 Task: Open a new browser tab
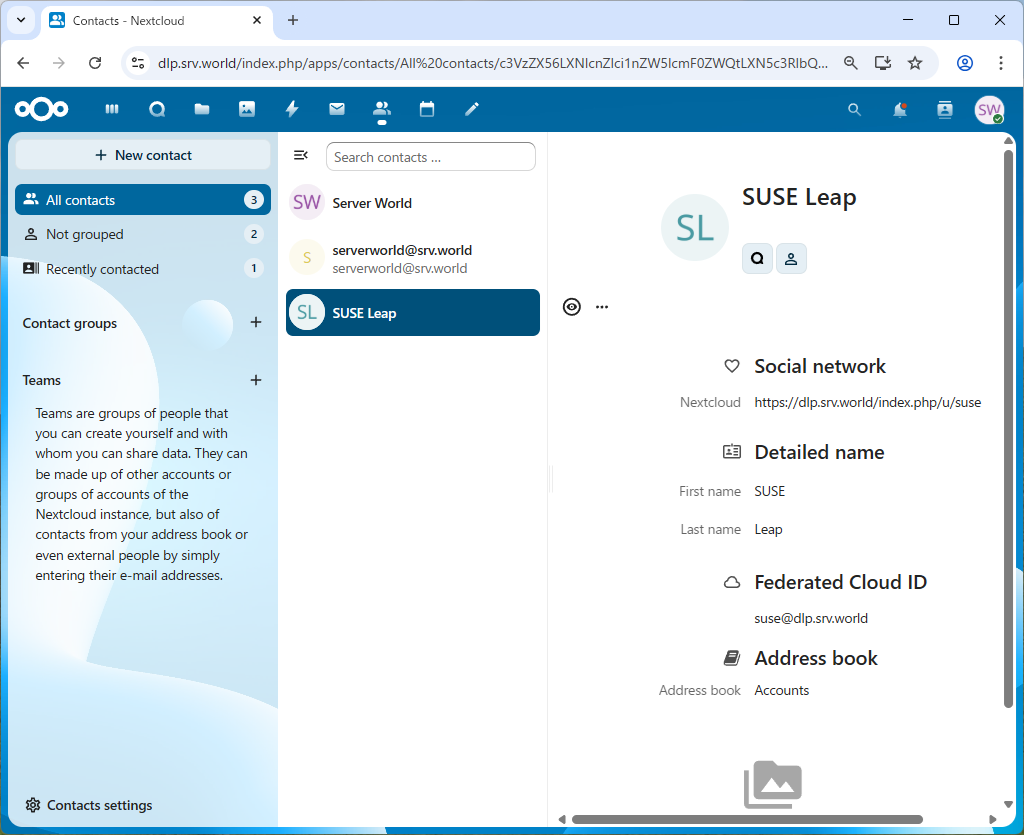click(293, 20)
